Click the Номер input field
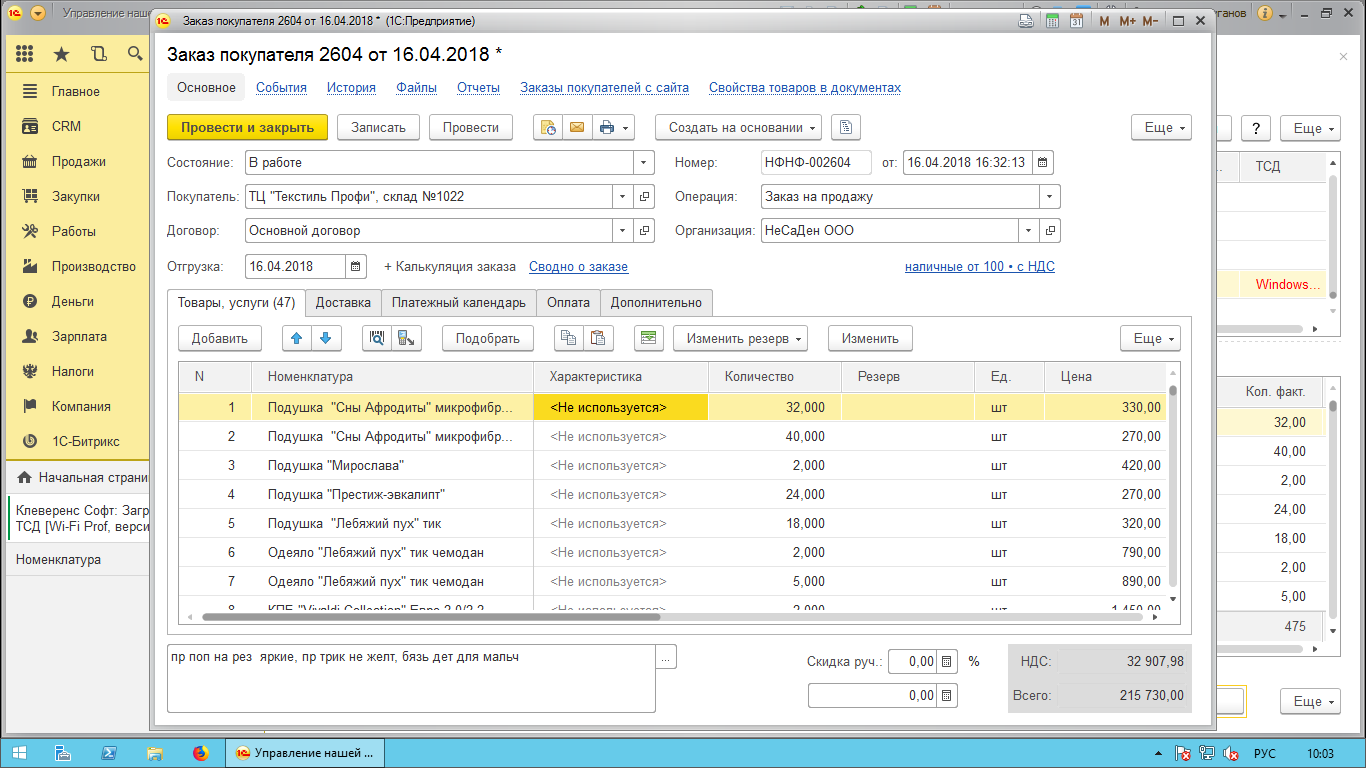The image size is (1366, 768). (816, 162)
